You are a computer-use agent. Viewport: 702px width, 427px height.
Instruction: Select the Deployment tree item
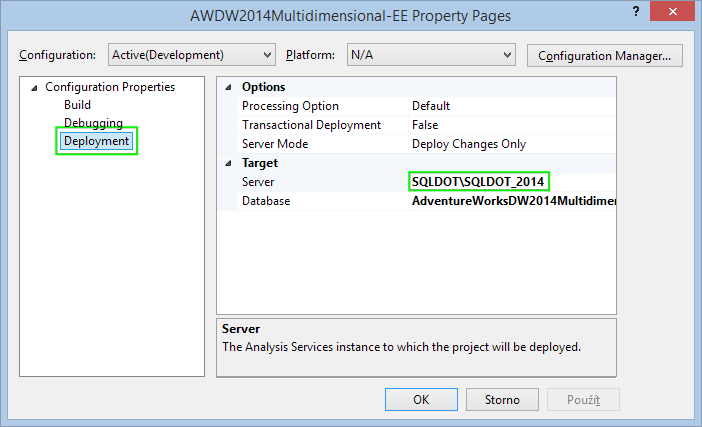[96, 141]
